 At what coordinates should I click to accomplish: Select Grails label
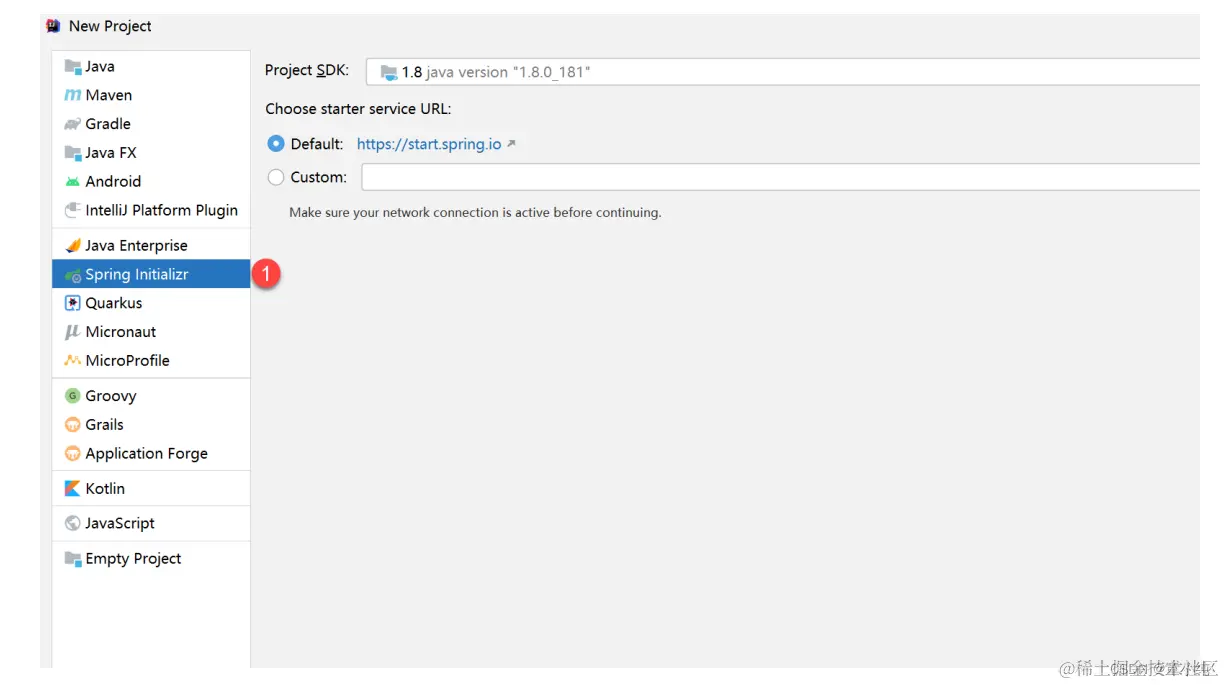[105, 425]
